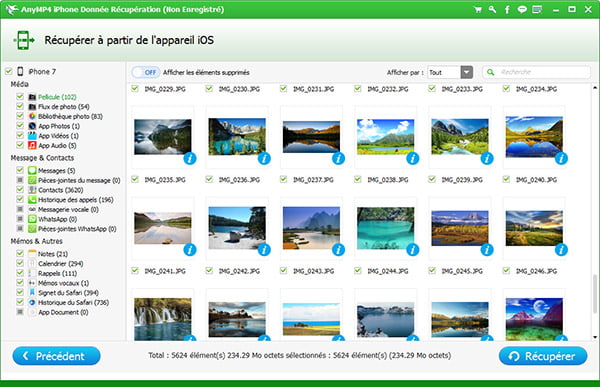Viewport: 600px width, 387px height.
Task: Uncheck the Contacts (3620) checkbox
Action: pos(20,189)
